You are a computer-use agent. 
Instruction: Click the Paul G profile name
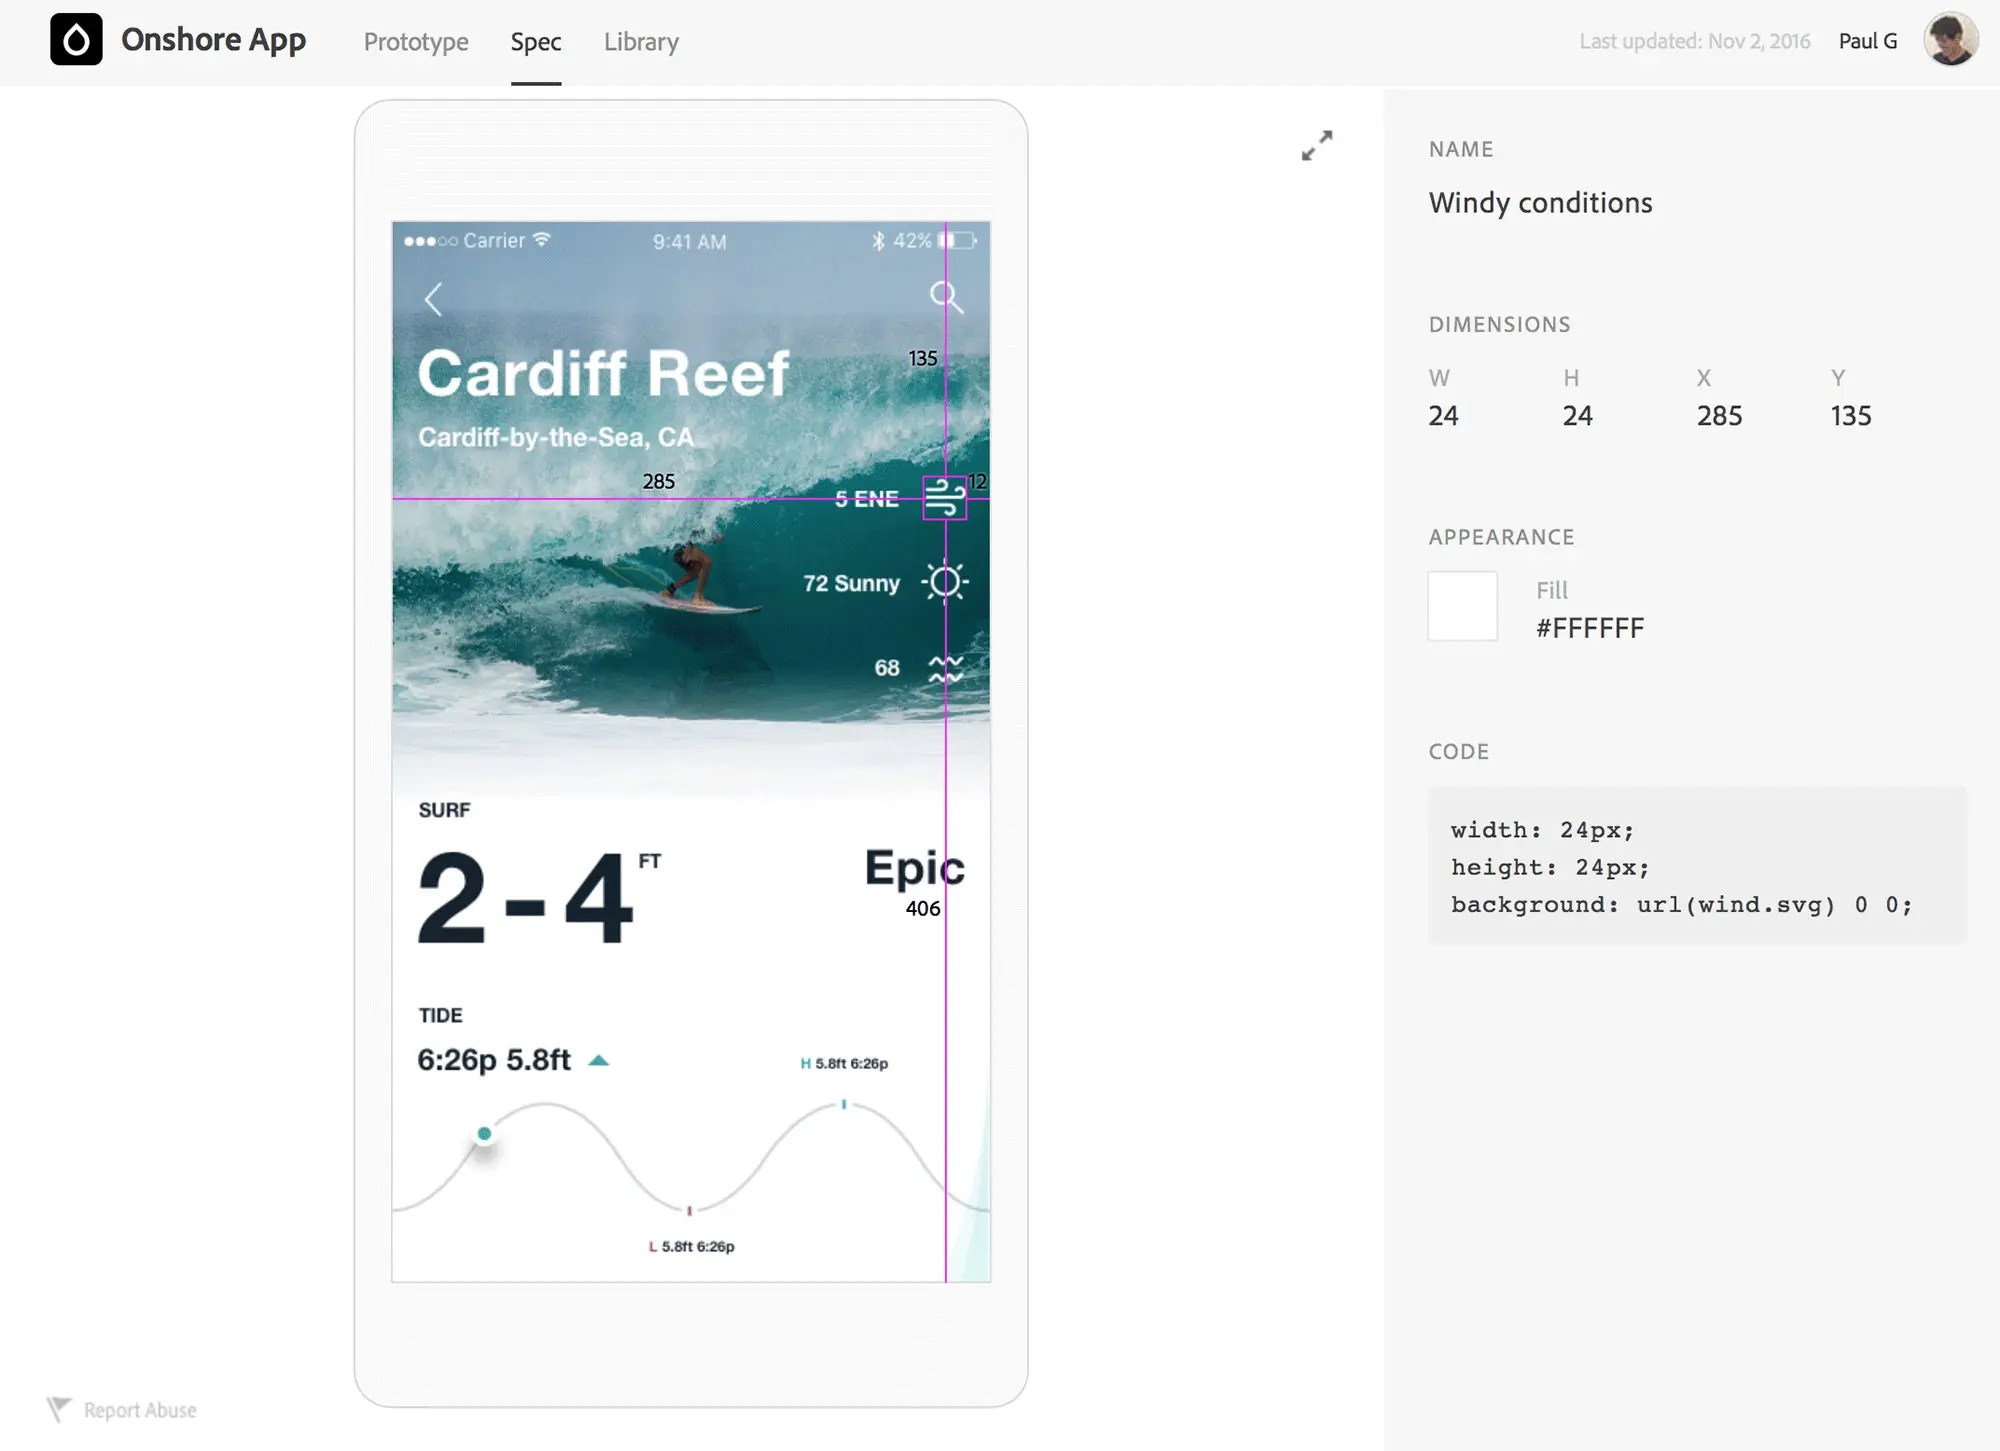(x=1867, y=41)
